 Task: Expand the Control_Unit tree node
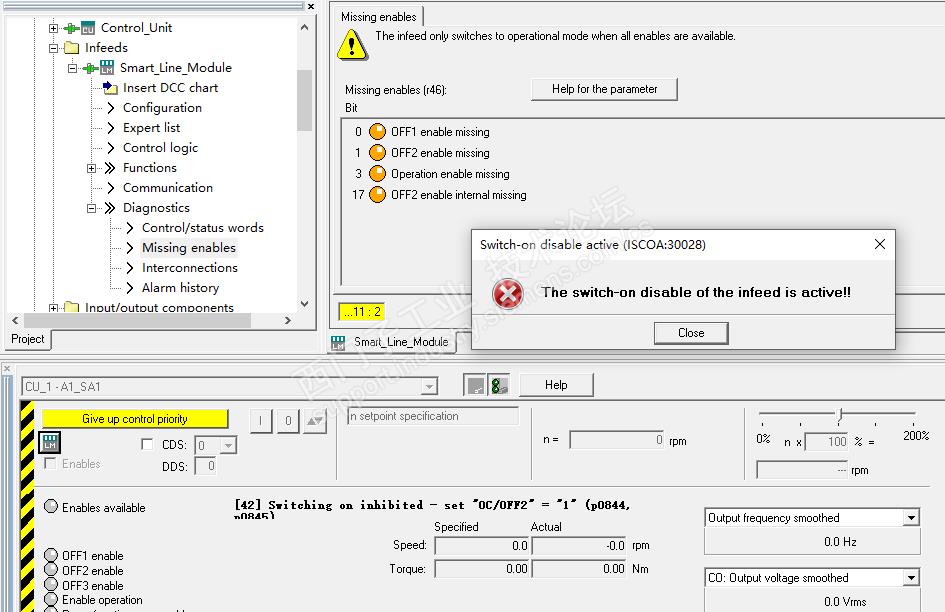click(x=54, y=28)
